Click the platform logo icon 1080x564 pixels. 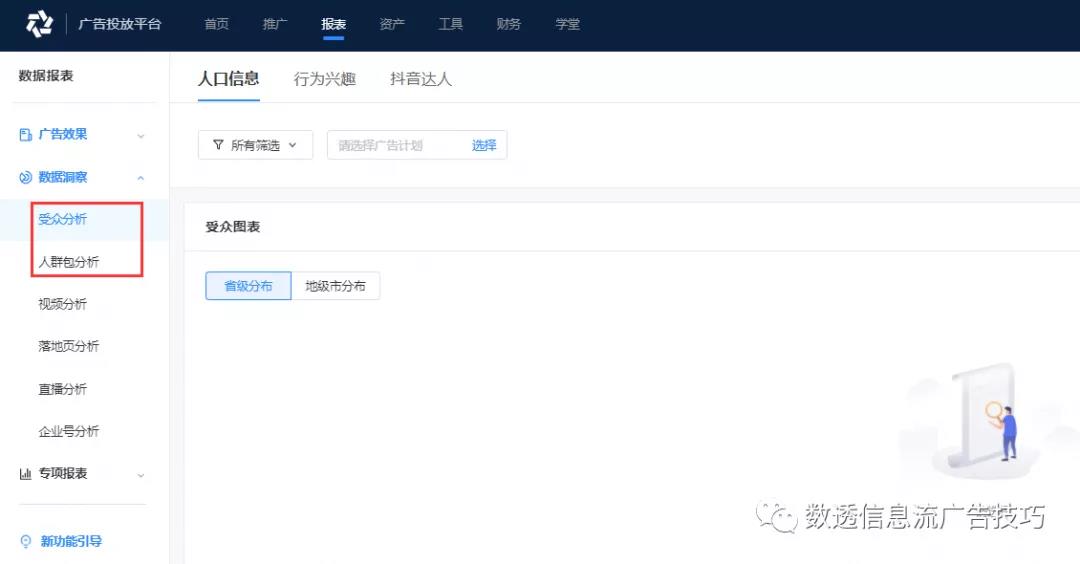point(39,24)
